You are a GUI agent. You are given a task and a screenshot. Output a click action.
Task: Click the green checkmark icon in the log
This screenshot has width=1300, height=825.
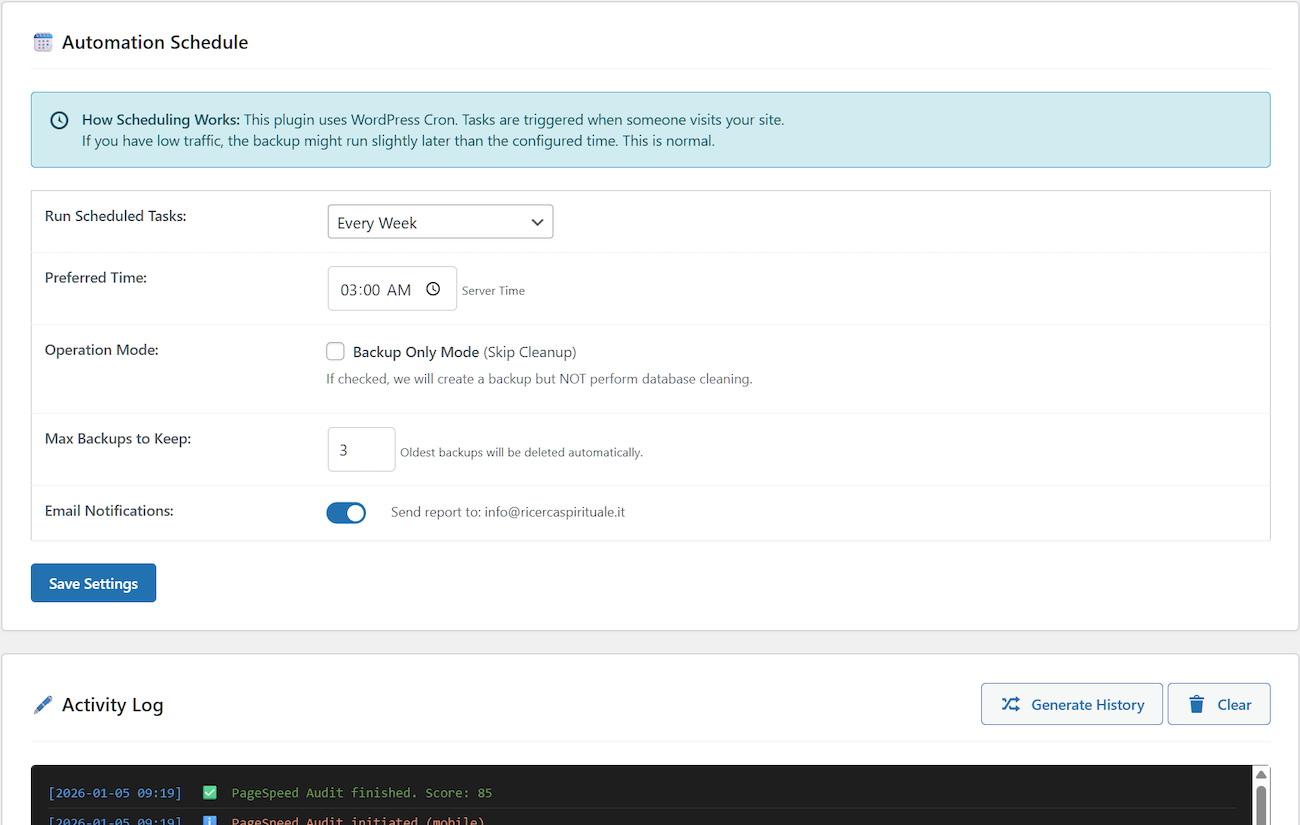pos(210,793)
